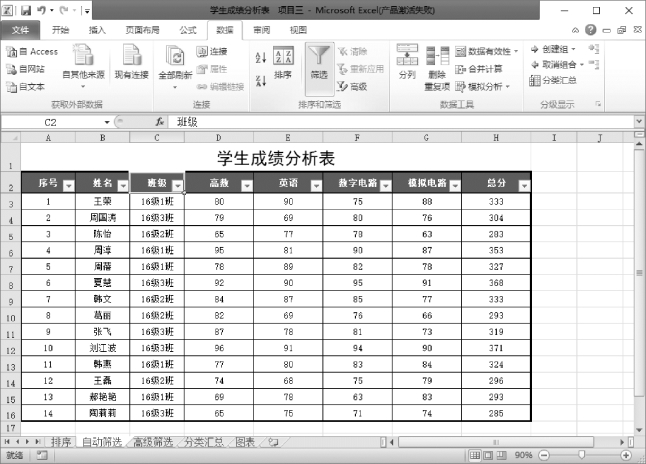Click the 现有连接 icon
Viewport: 646px width, 464px height.
tap(132, 55)
